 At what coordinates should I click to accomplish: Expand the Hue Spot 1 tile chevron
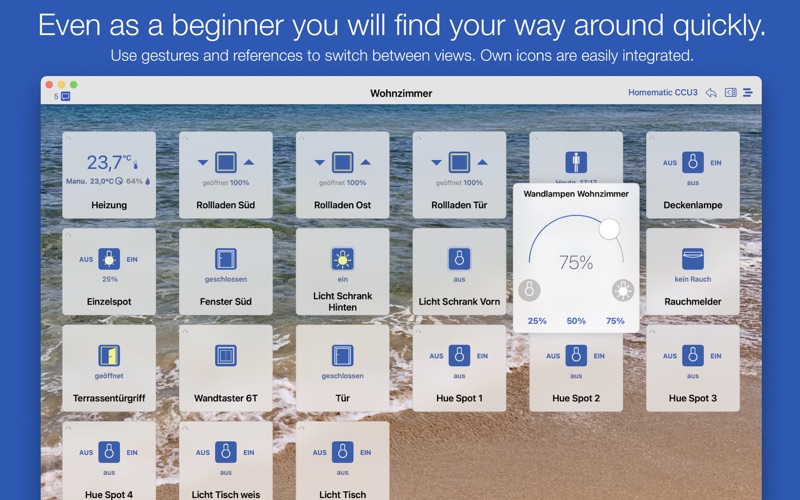418,331
